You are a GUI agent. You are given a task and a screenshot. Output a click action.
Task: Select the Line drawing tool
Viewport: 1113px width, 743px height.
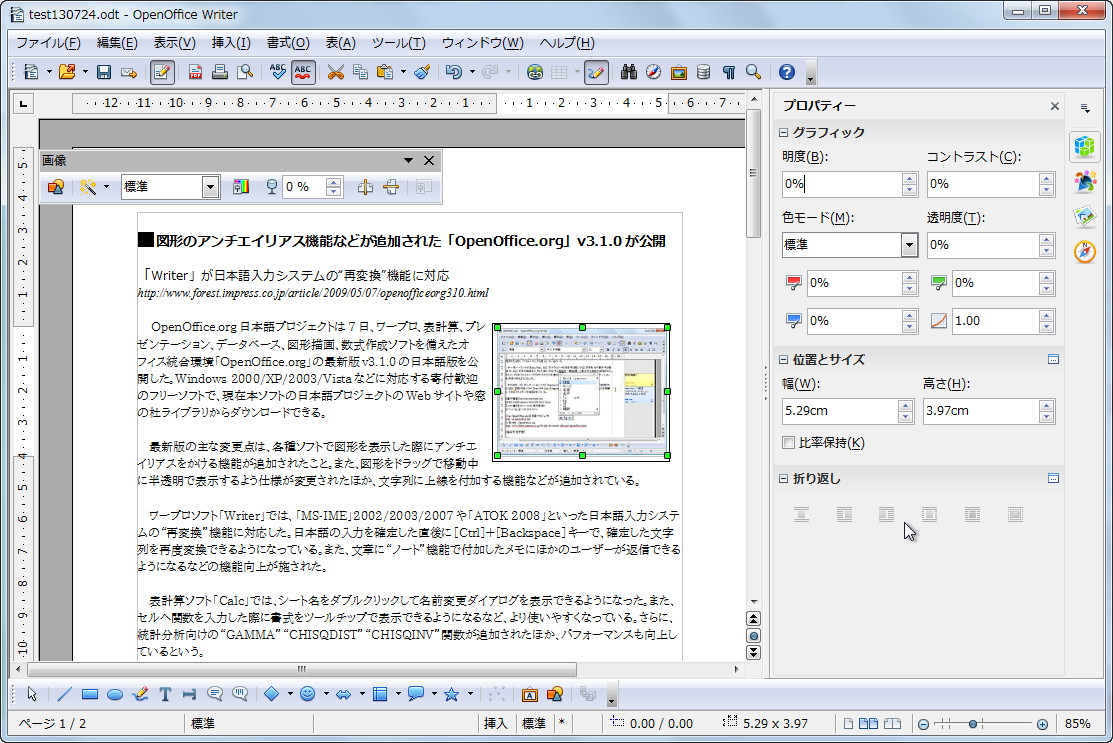click(x=65, y=694)
